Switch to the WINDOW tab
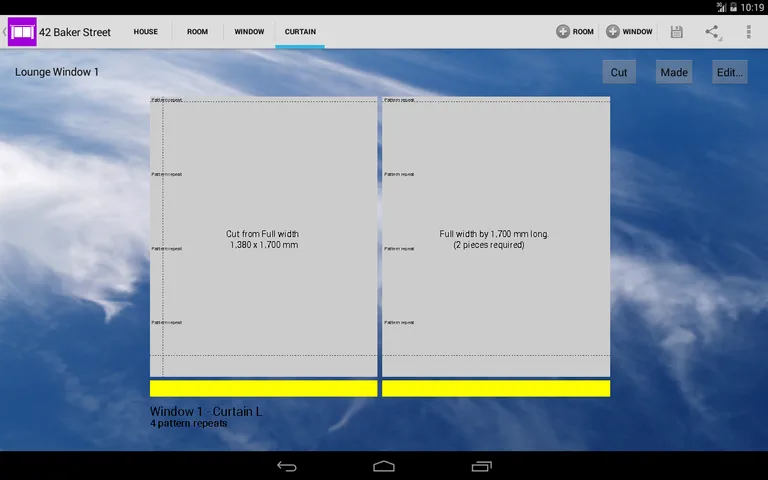This screenshot has width=768, height=480. click(249, 32)
